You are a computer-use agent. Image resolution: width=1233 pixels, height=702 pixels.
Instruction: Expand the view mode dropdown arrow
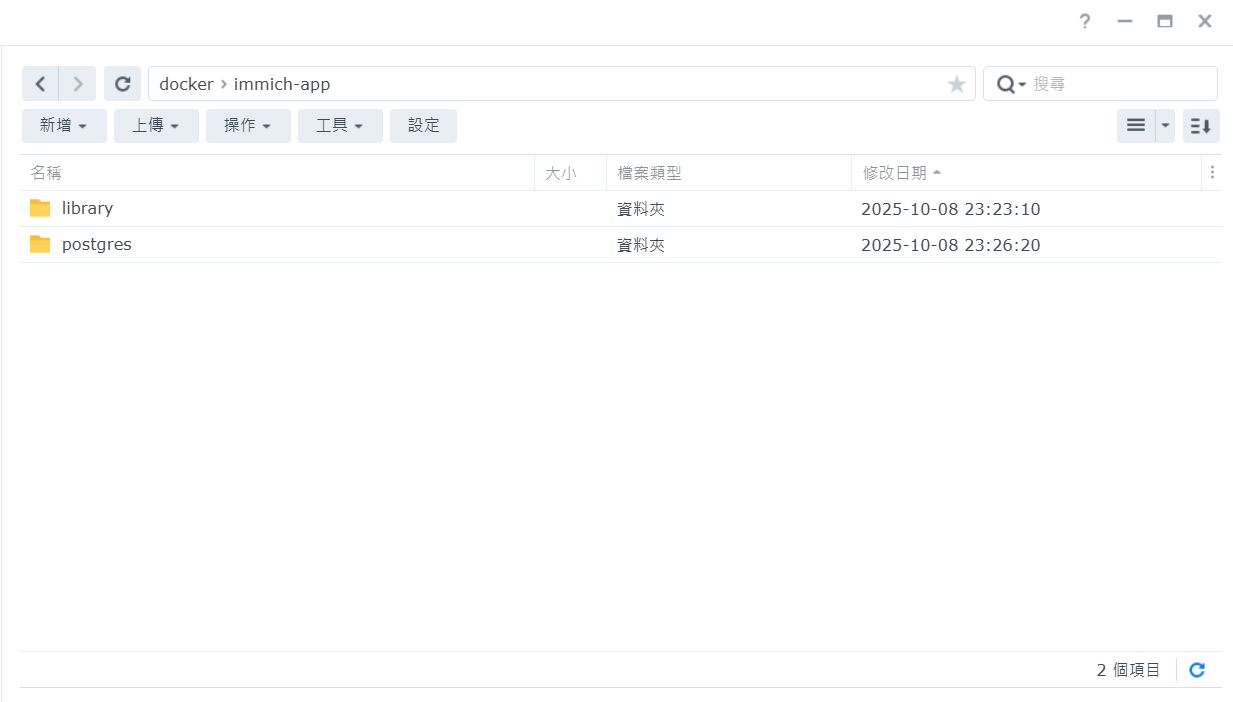click(x=1165, y=126)
